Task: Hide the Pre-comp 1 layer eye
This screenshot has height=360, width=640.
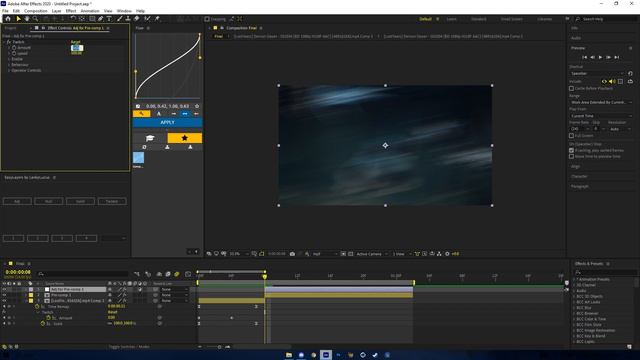Action: 4,295
